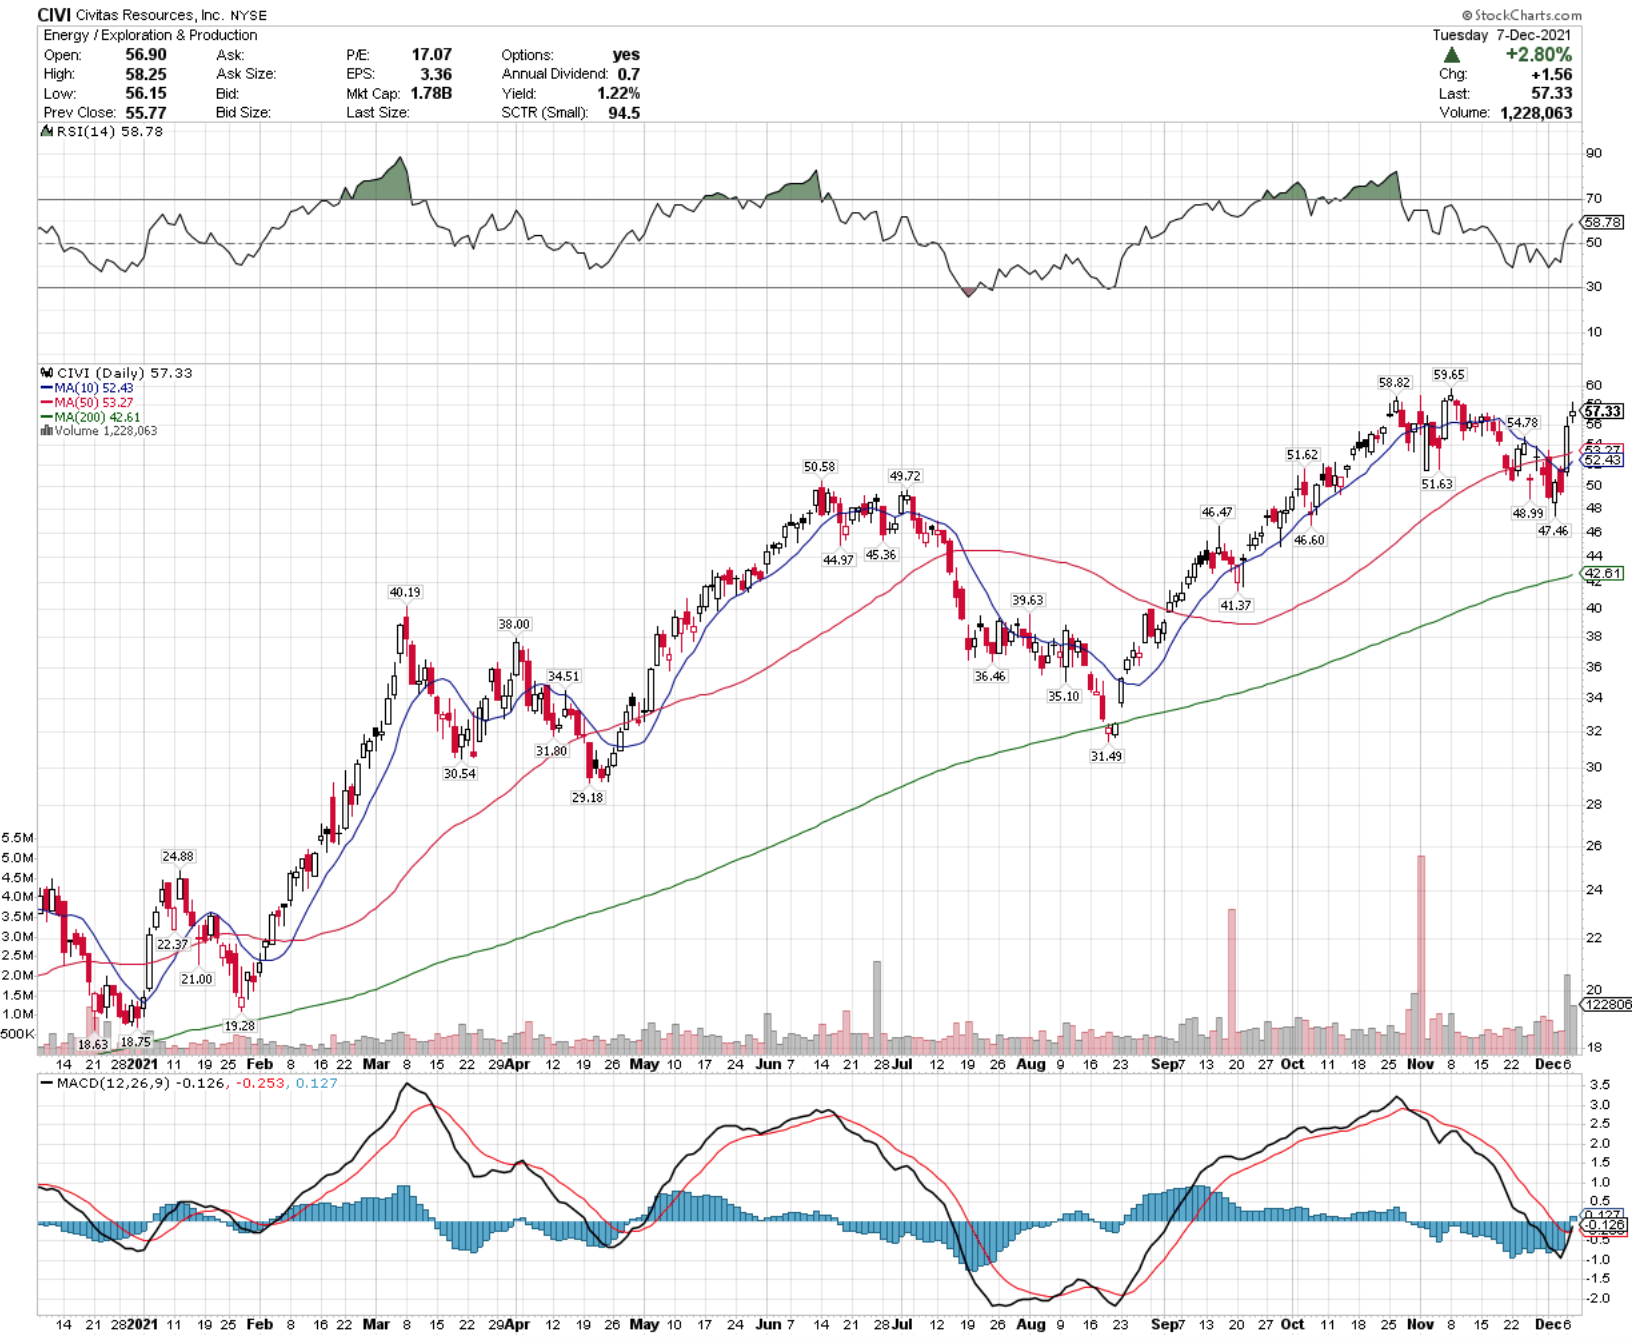Click the 38.00 price label
The height and width of the screenshot is (1342, 1632).
pyautogui.click(x=514, y=625)
